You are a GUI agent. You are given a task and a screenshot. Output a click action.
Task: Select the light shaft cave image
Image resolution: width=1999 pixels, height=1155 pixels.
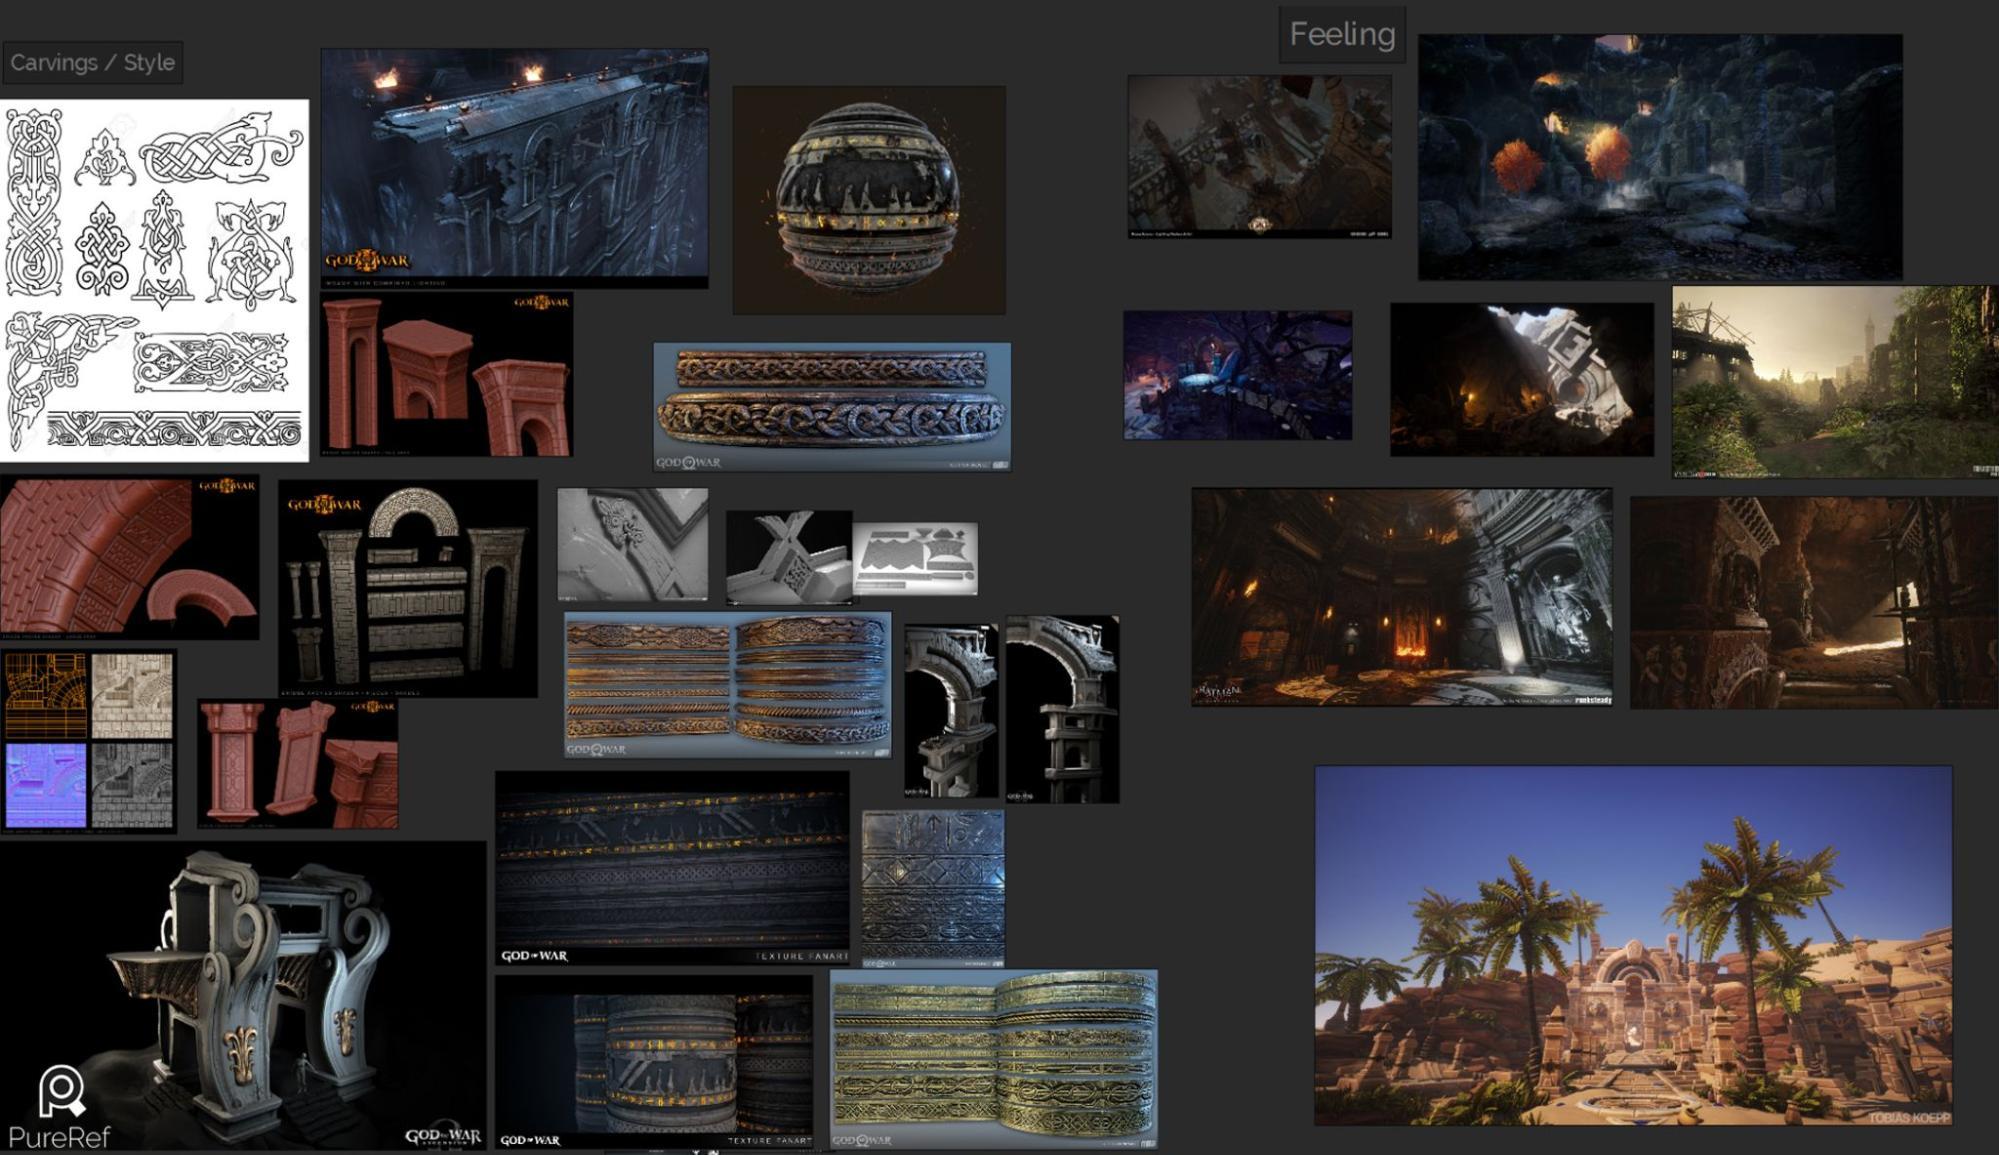point(1521,379)
